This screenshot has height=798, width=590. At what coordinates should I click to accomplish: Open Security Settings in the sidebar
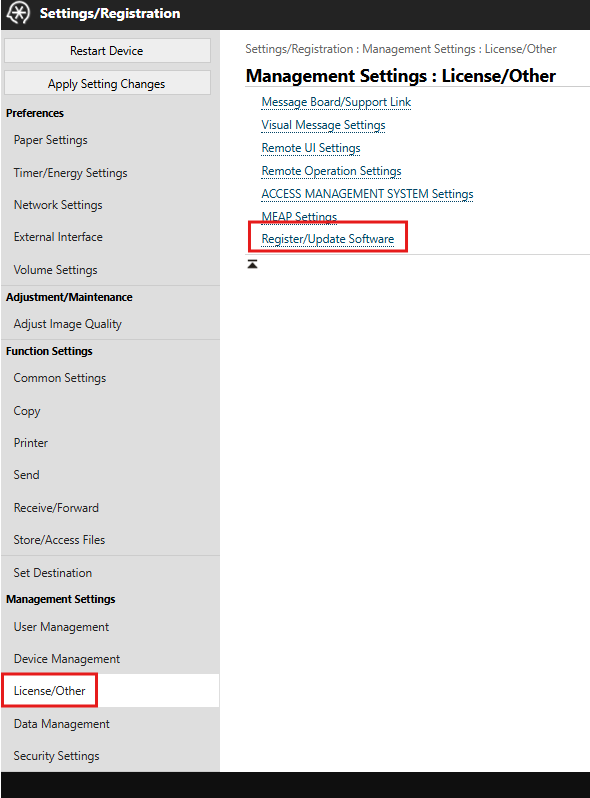coord(57,756)
